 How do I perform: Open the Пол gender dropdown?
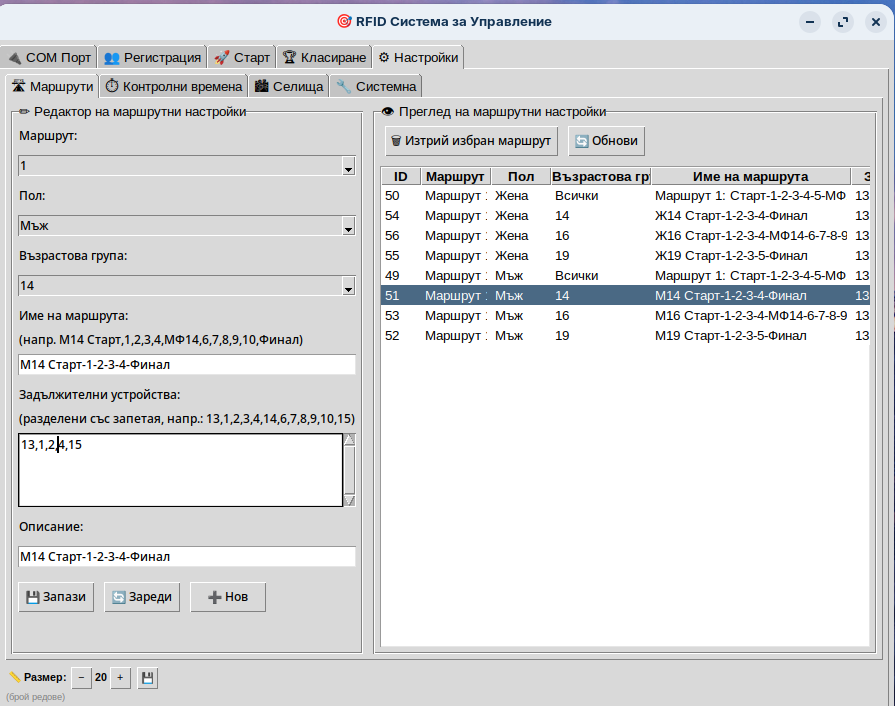pyautogui.click(x=348, y=227)
